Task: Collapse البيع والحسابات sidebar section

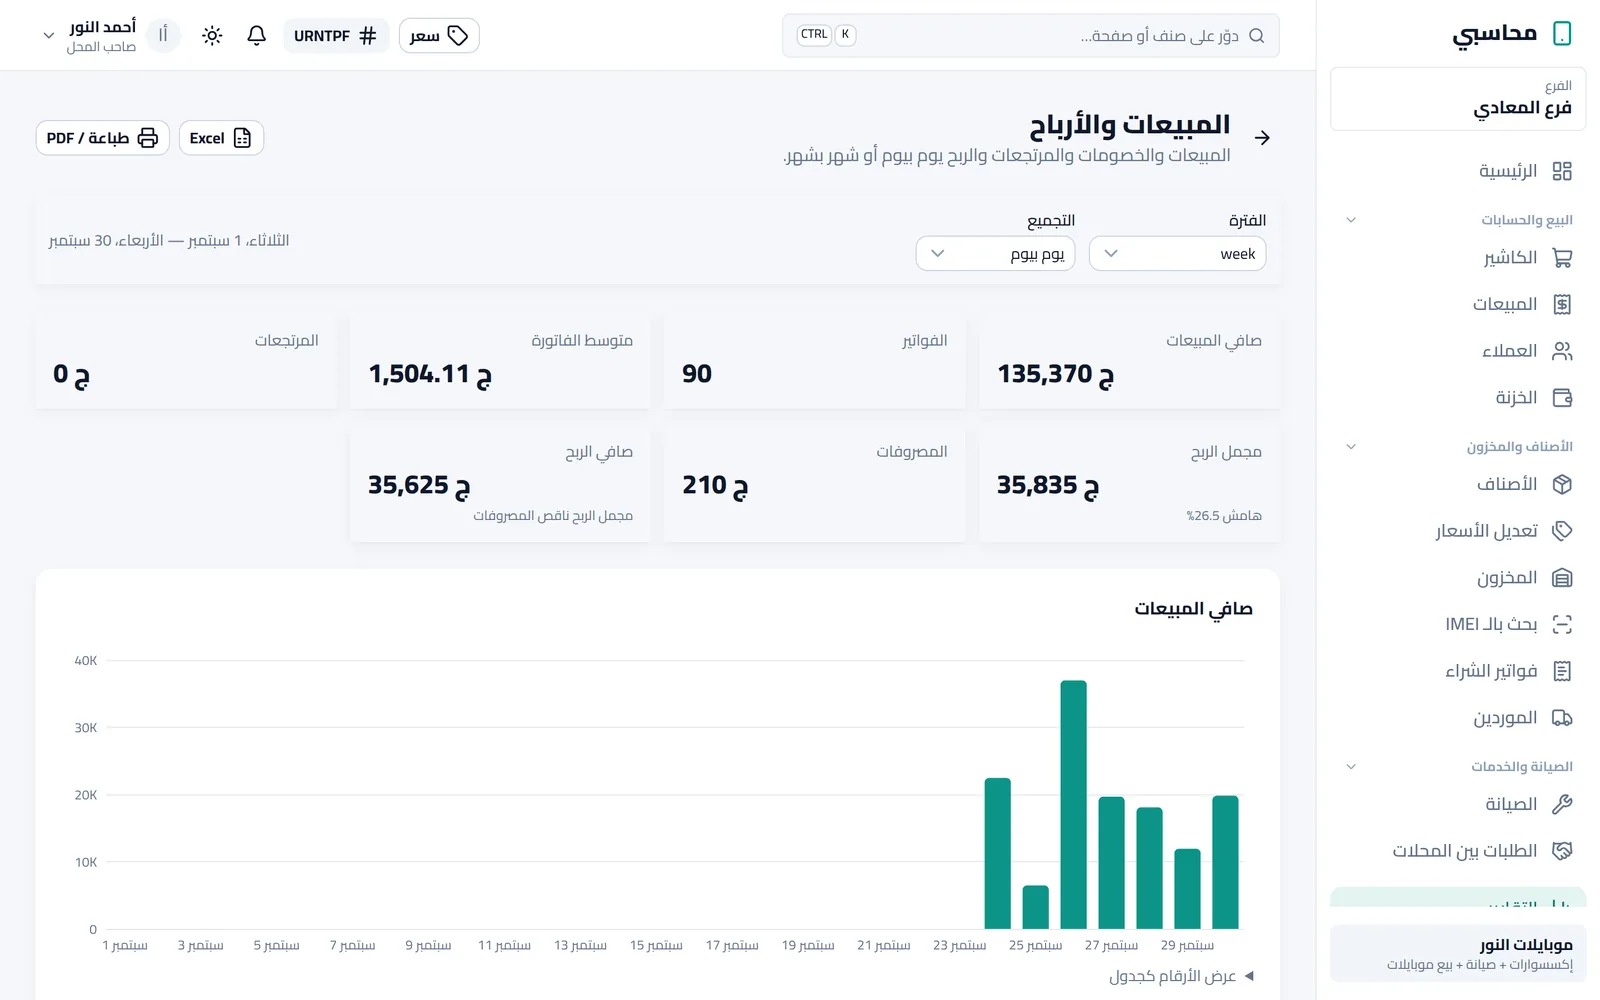Action: click(x=1351, y=220)
